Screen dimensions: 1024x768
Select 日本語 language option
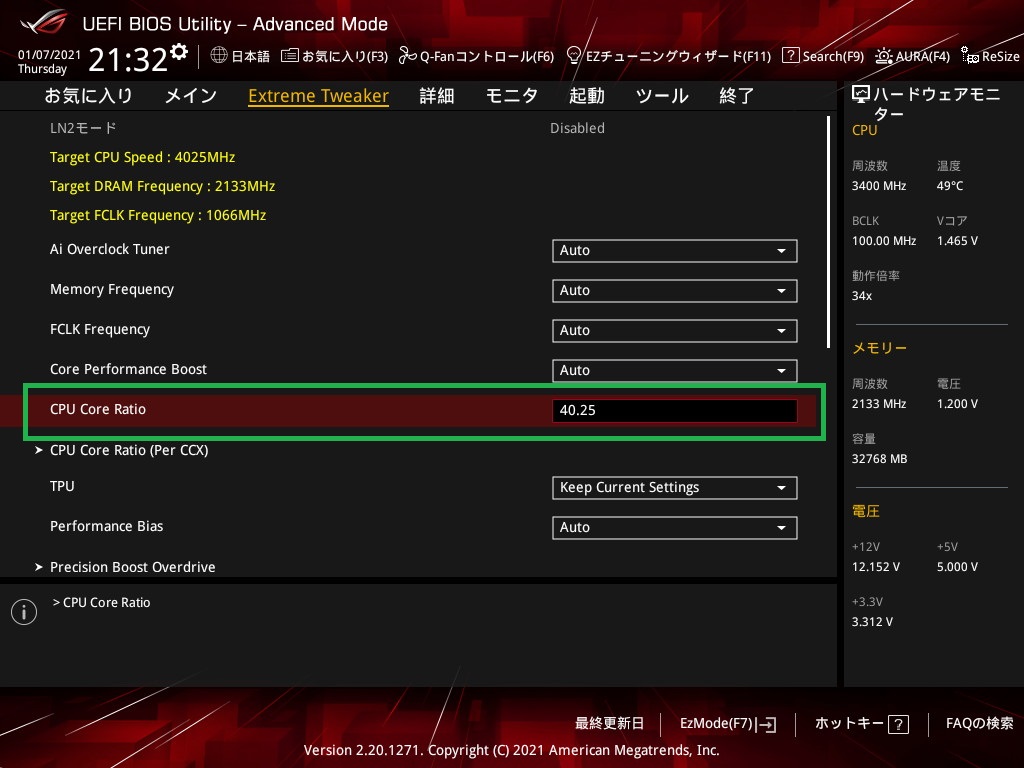[251, 56]
